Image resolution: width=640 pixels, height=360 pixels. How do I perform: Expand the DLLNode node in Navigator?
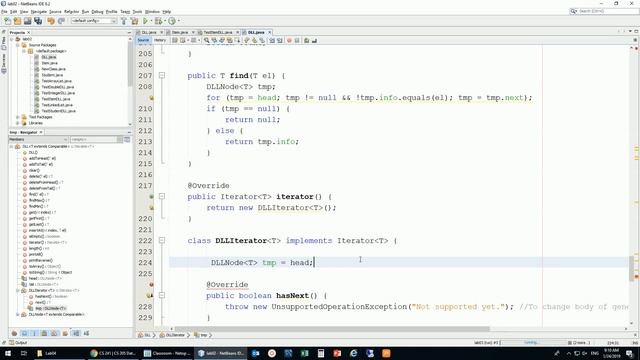pos(18,315)
